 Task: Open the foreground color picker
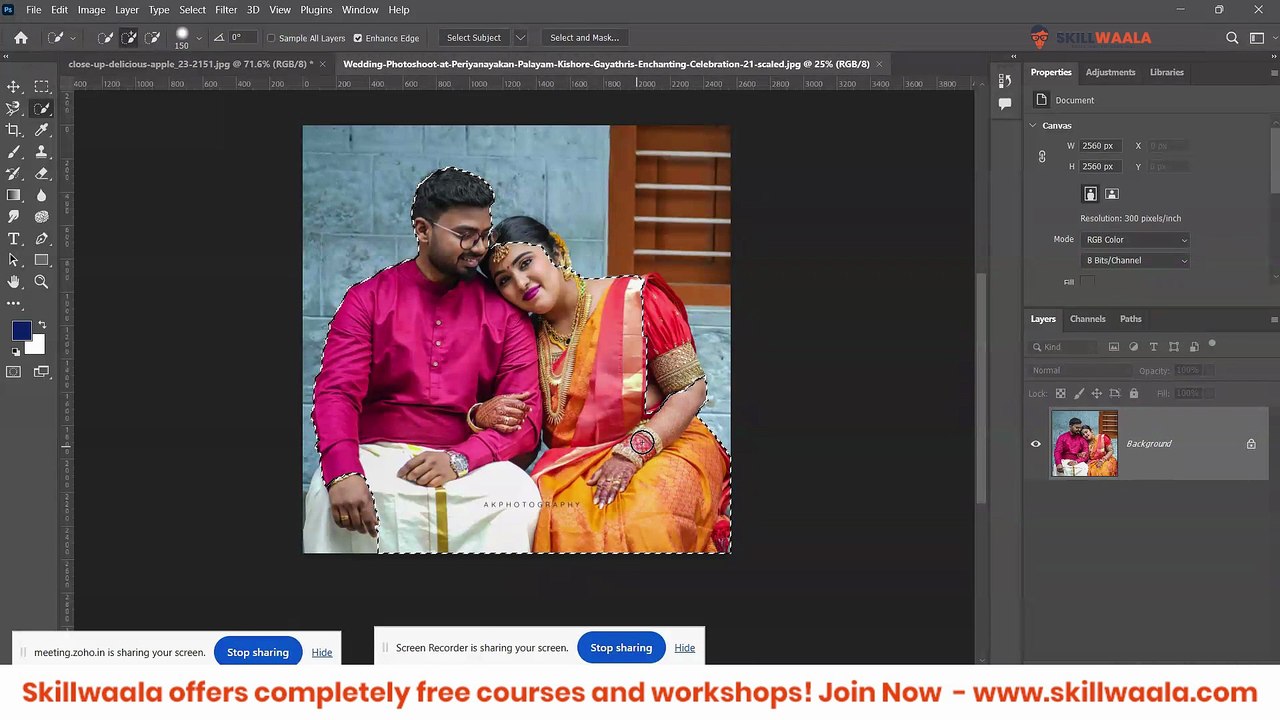(20, 331)
